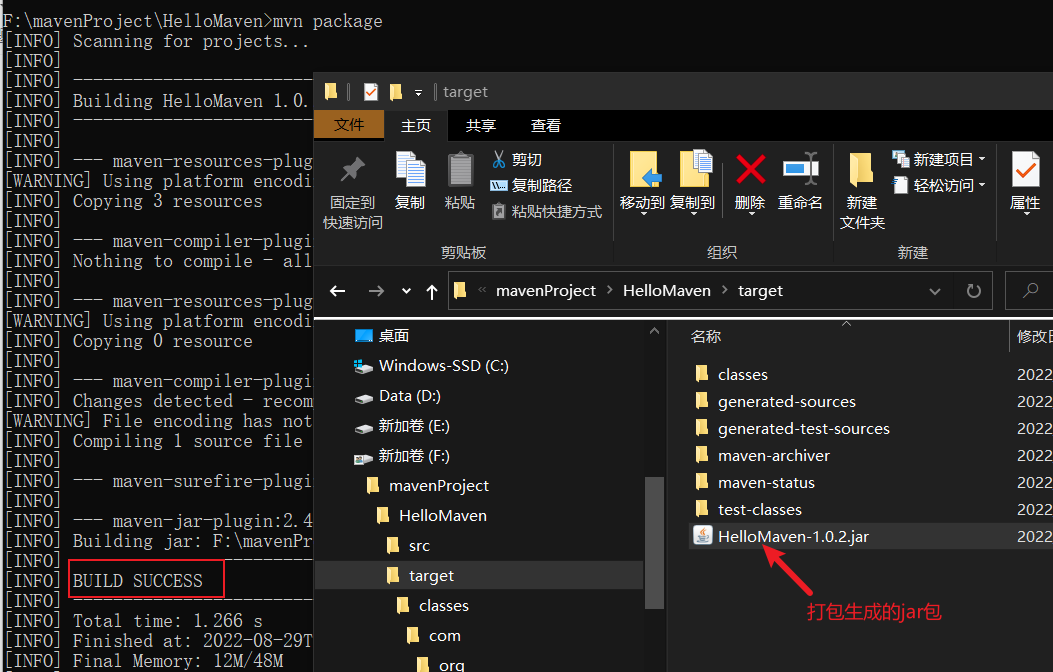Choose Copy path (复制路径)
Screen dimensions: 1053x672
(532, 185)
